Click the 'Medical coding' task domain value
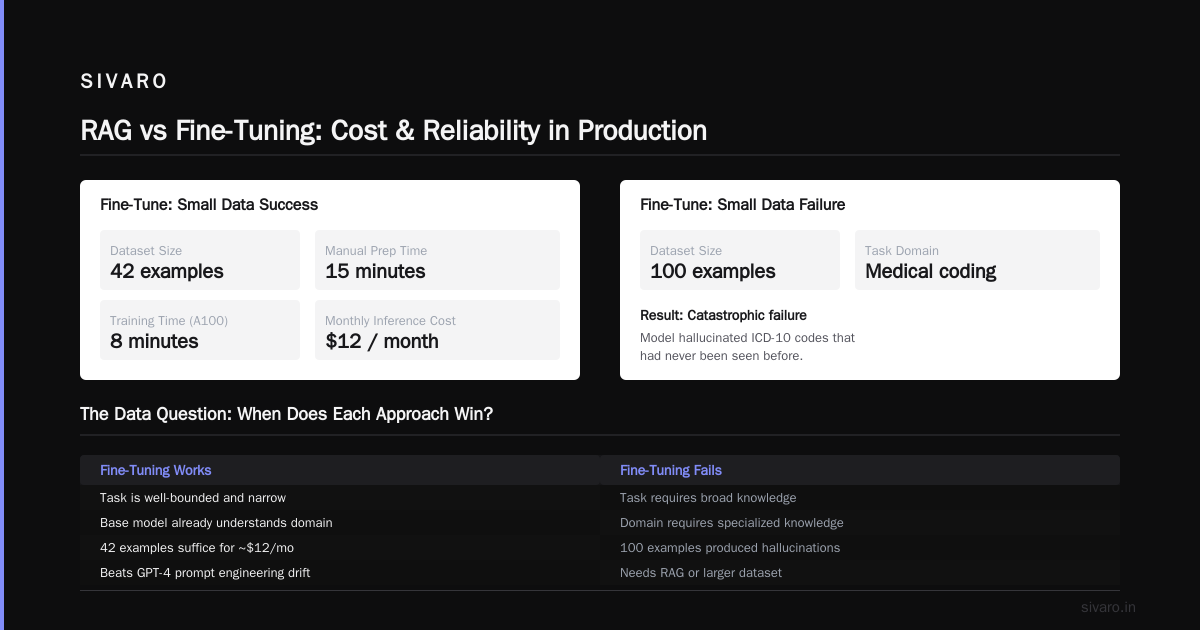The width and height of the screenshot is (1200, 630). tap(931, 271)
